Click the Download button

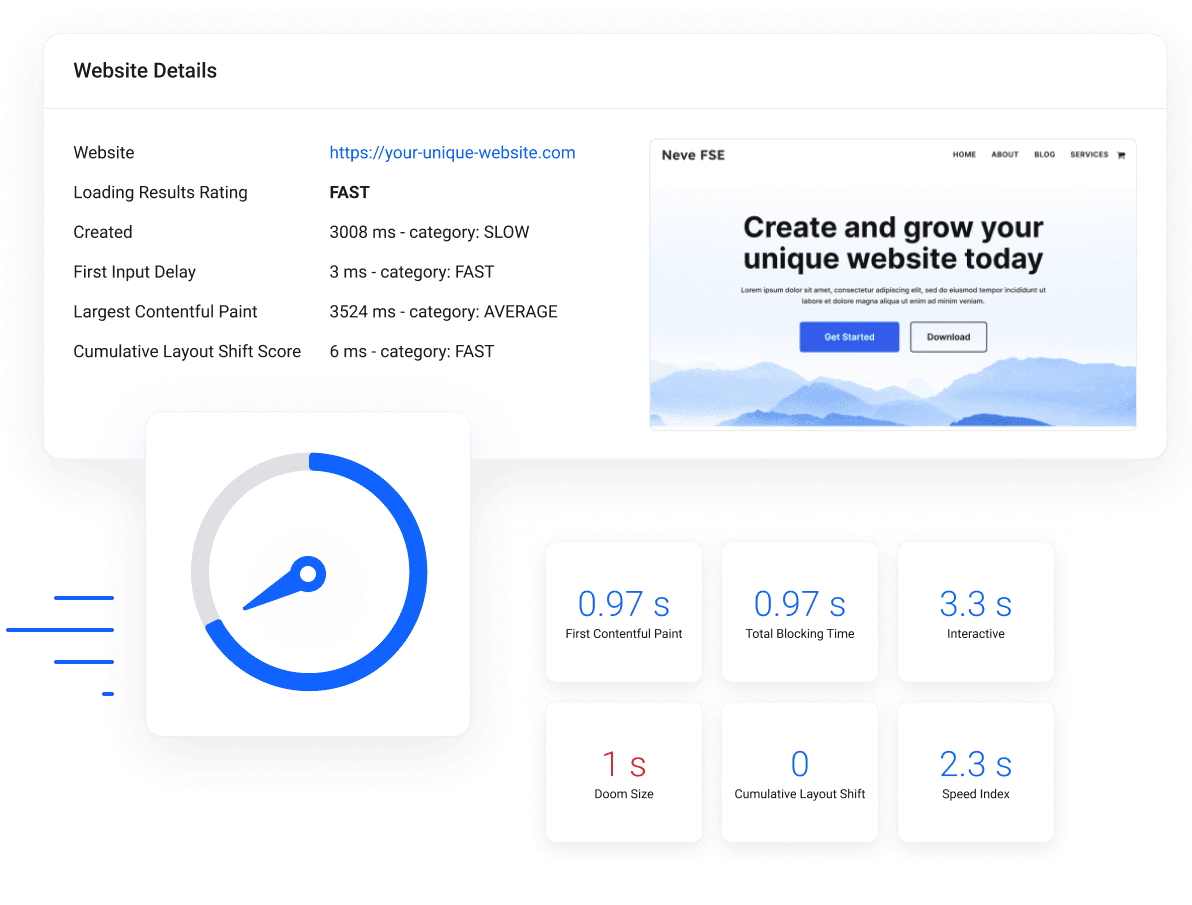(x=948, y=337)
